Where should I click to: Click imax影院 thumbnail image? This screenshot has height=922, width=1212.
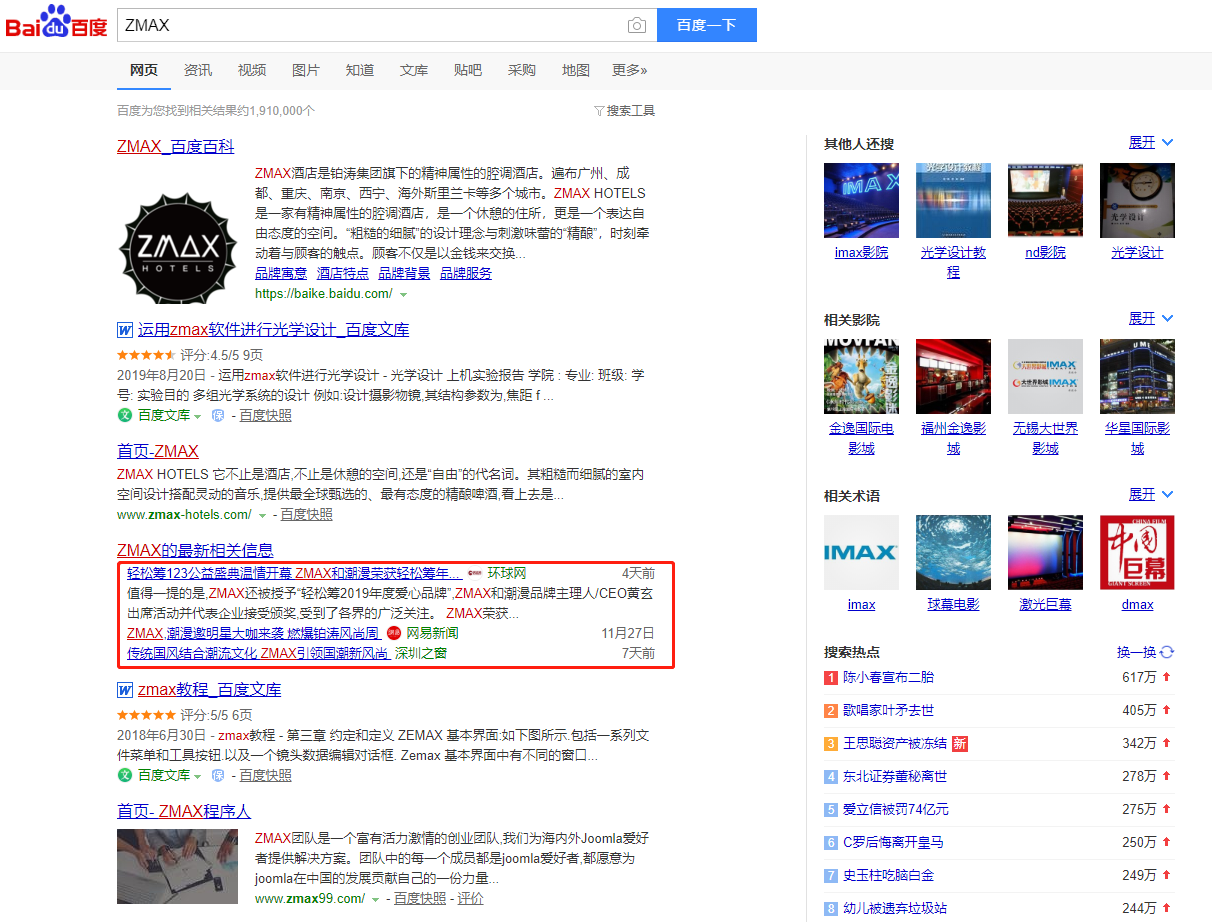click(861, 200)
